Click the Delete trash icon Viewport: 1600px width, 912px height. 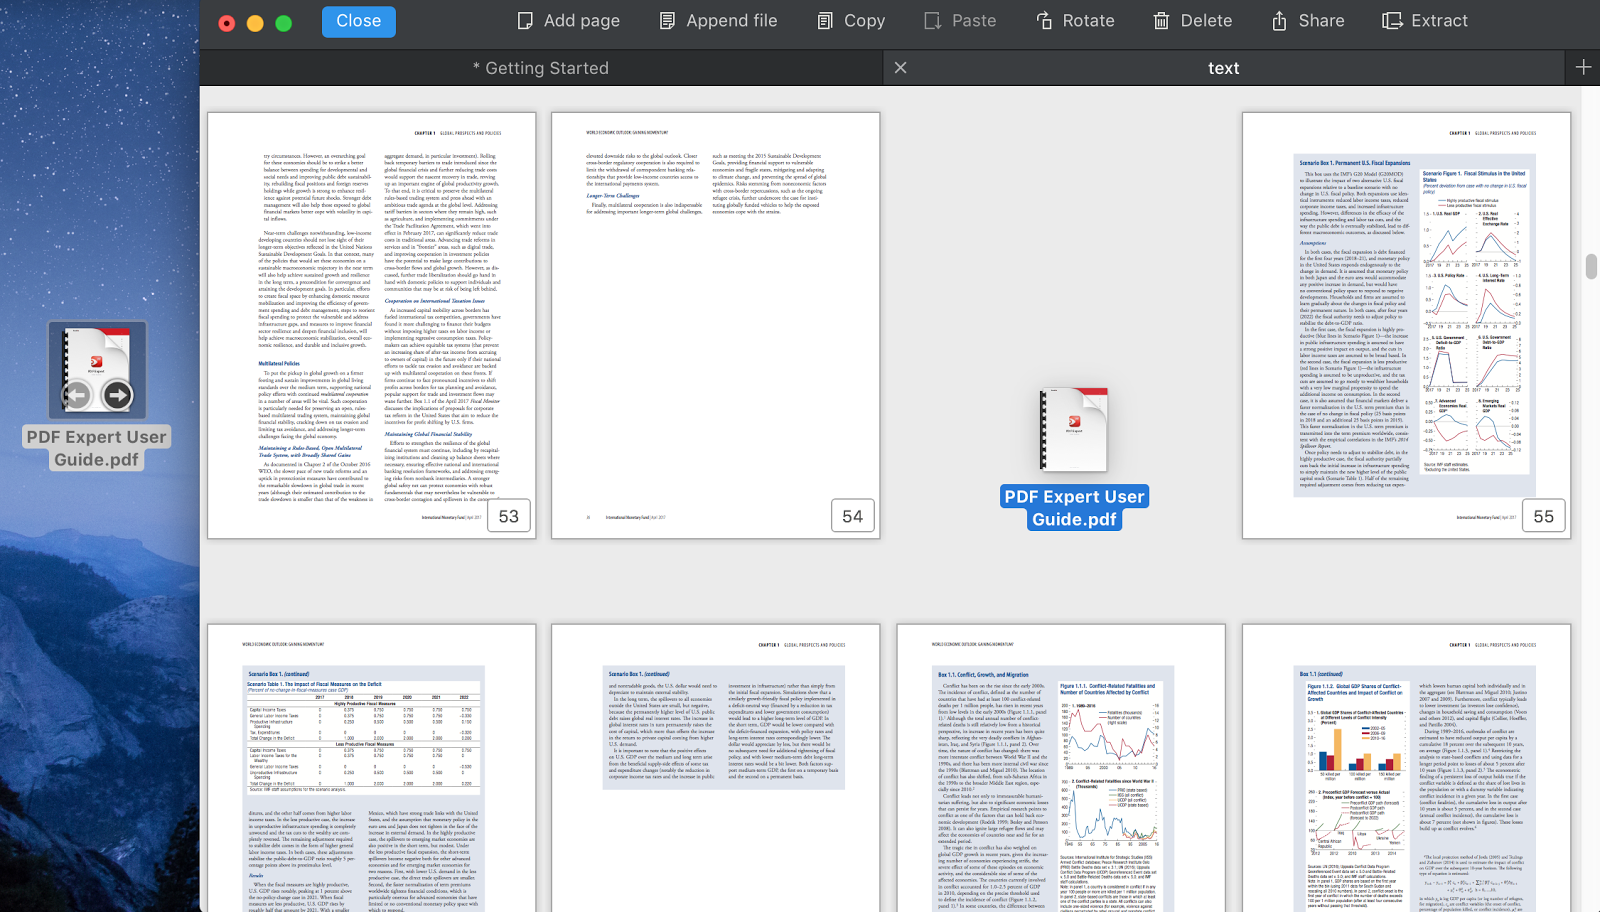1161,21
